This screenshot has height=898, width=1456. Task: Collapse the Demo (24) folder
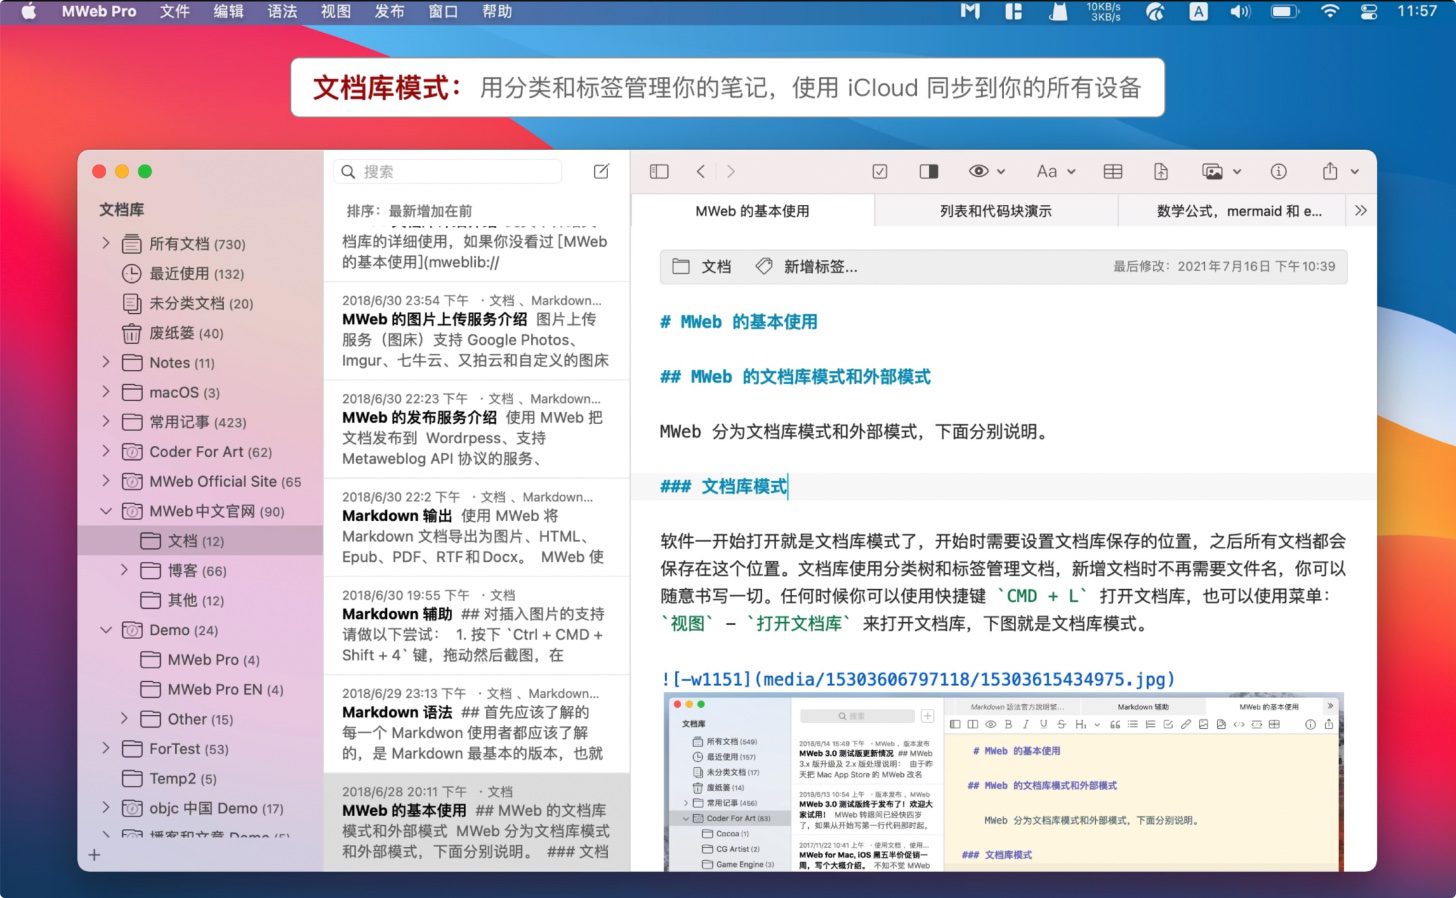pyautogui.click(x=106, y=630)
